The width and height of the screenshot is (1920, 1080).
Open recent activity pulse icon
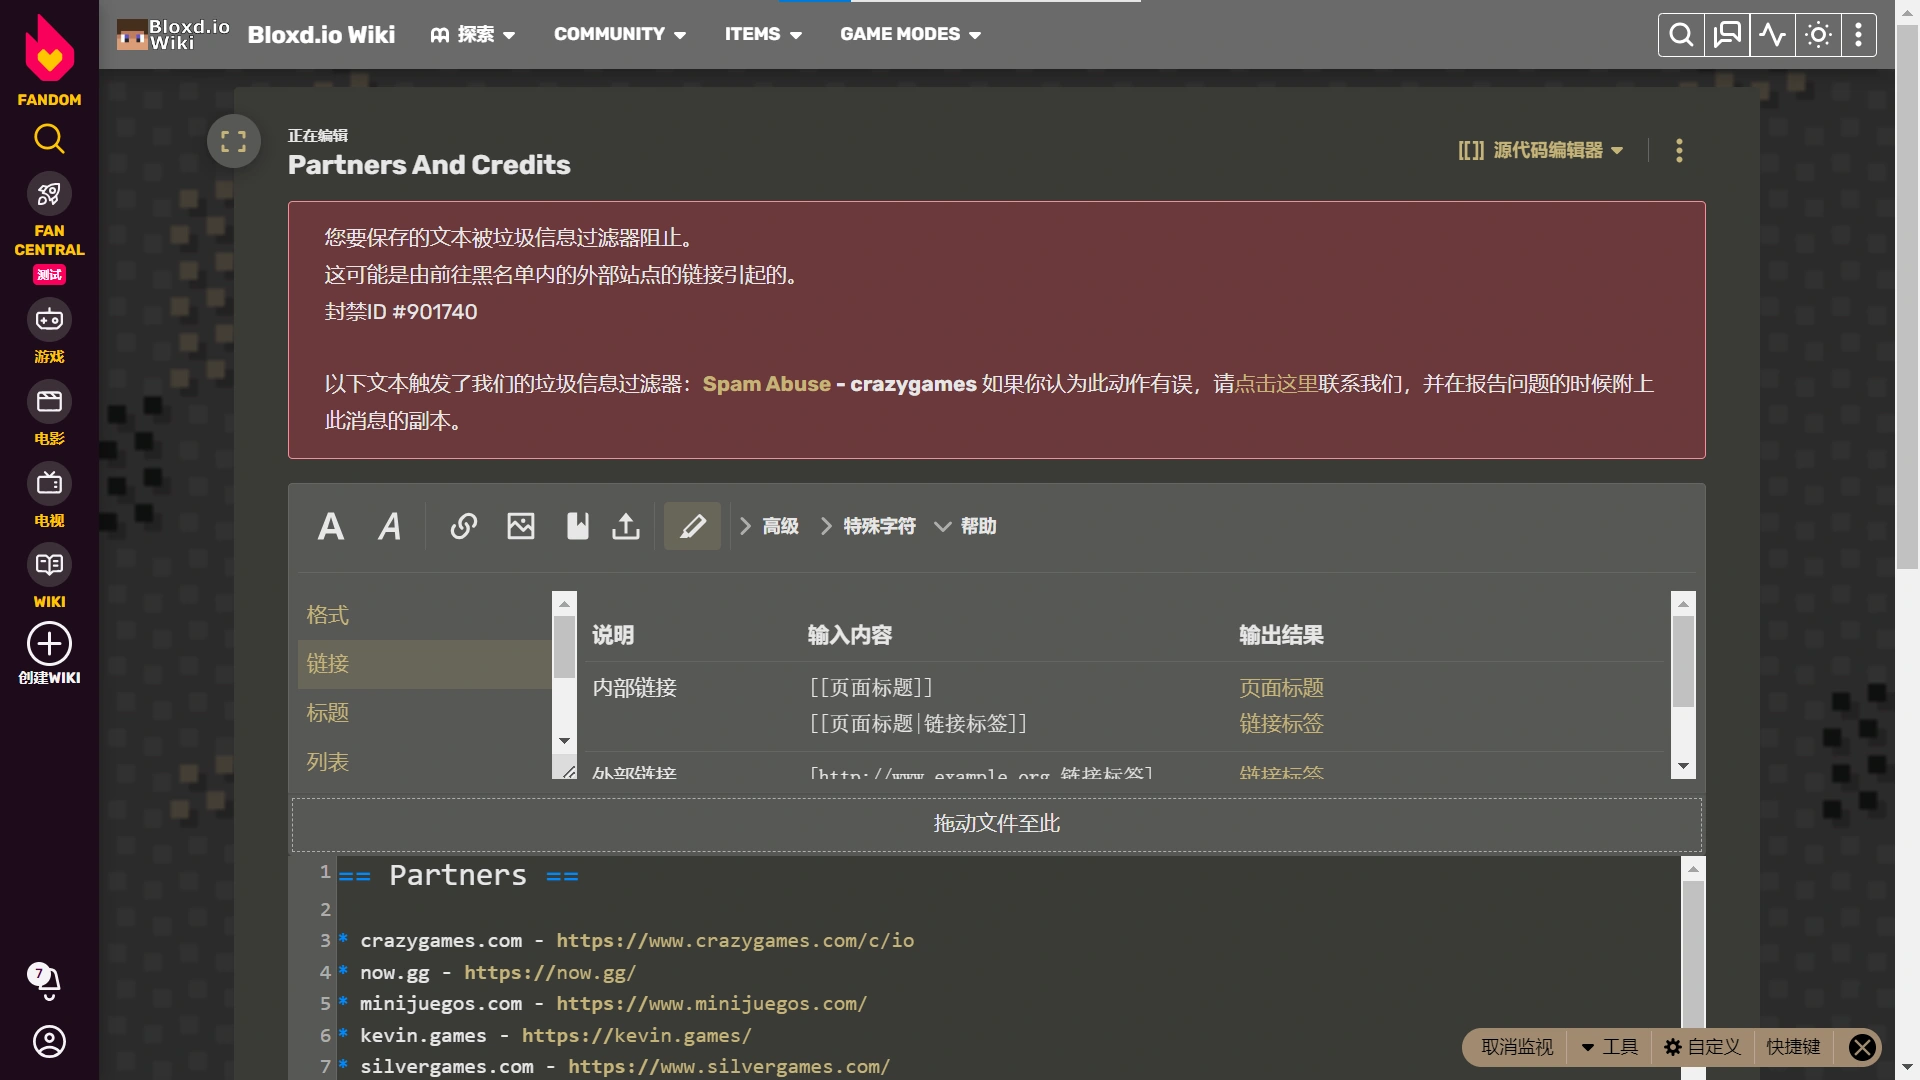[x=1772, y=35]
